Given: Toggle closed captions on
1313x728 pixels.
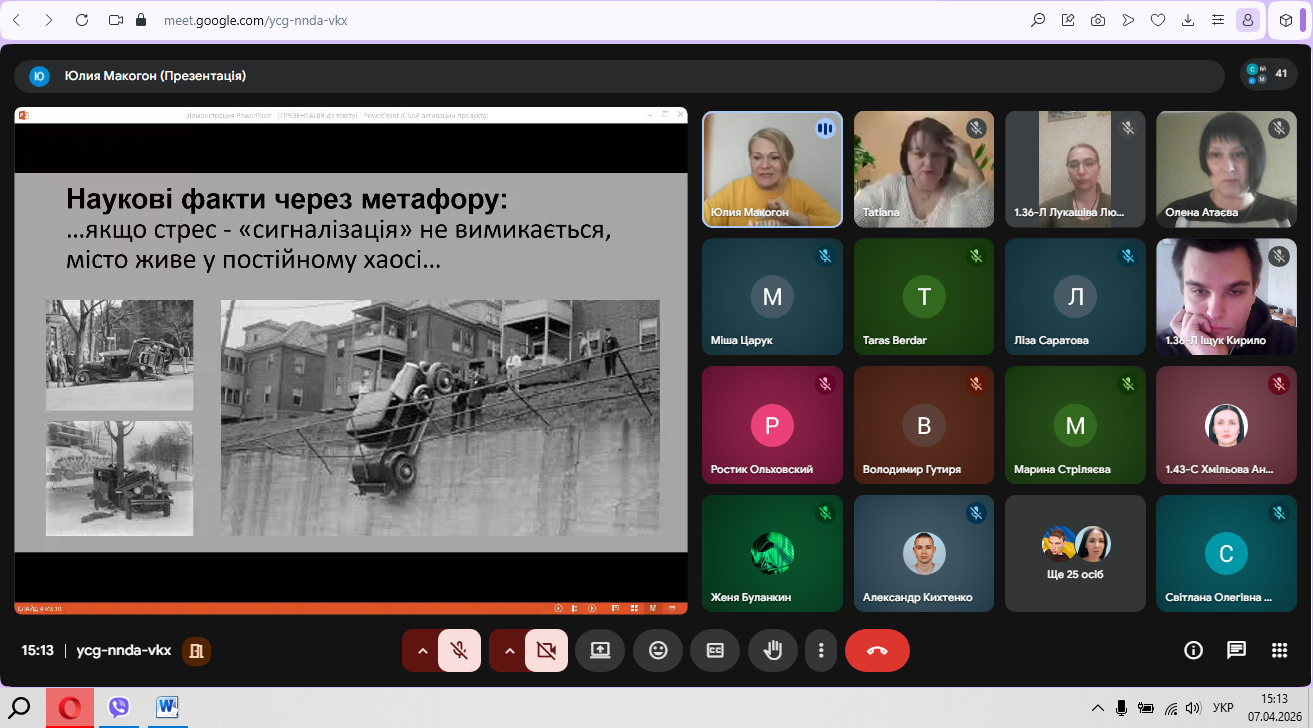Looking at the screenshot, I should (x=715, y=650).
